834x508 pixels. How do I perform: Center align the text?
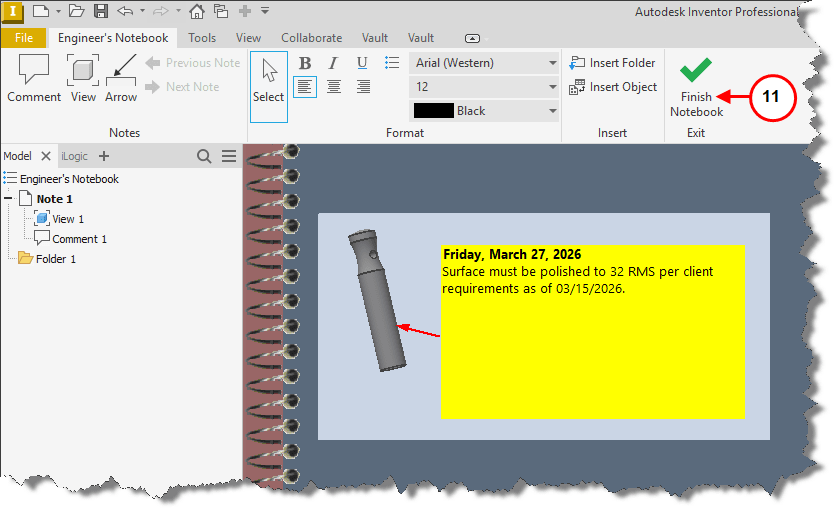click(333, 87)
